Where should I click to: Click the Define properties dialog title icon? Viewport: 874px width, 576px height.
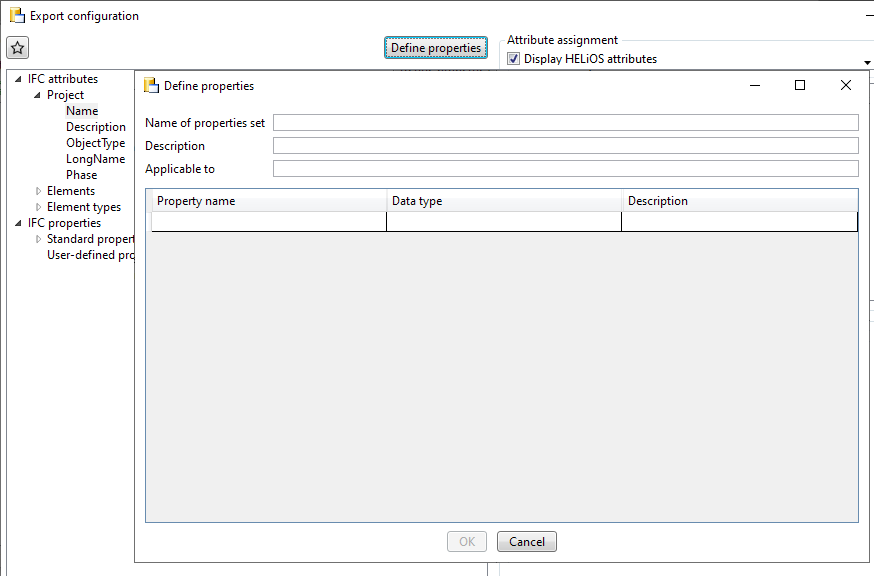point(151,85)
